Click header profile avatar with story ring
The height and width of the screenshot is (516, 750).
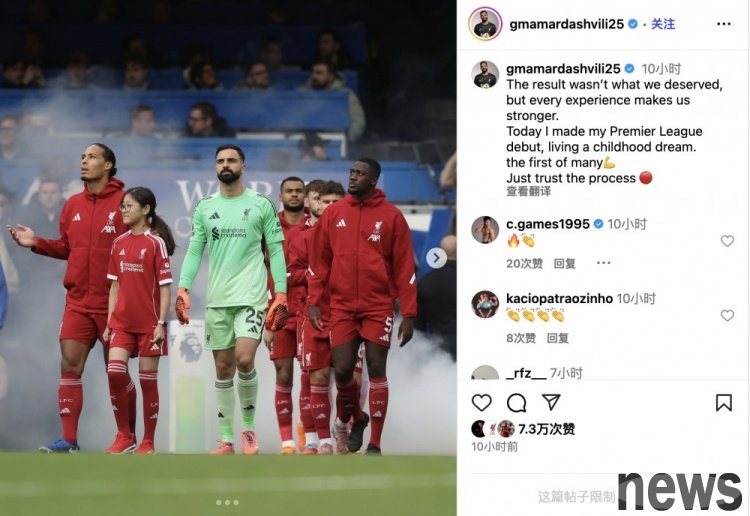[485, 24]
